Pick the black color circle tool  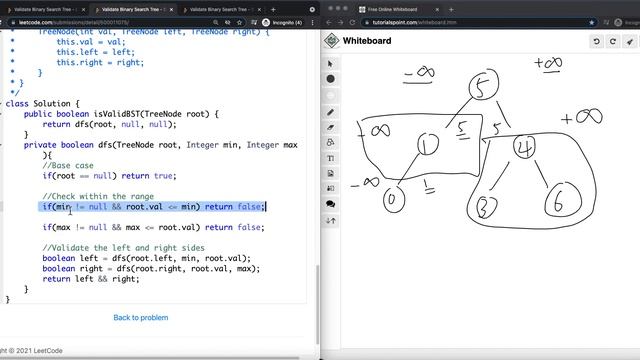coord(331,79)
